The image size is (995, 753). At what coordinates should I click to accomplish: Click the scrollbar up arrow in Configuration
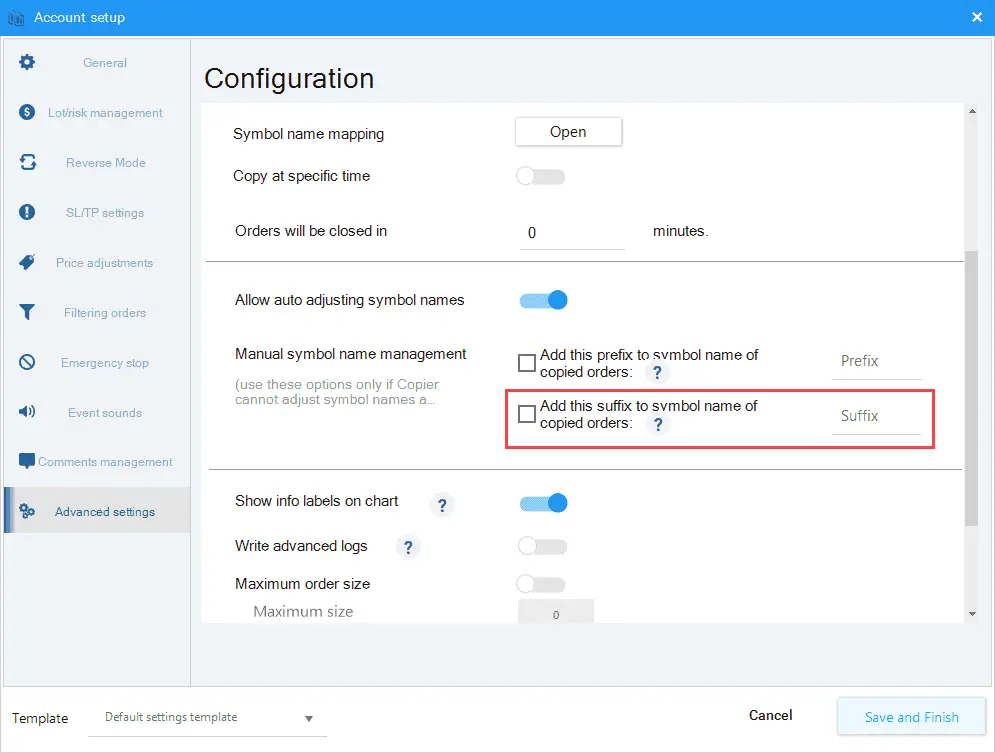pos(972,111)
